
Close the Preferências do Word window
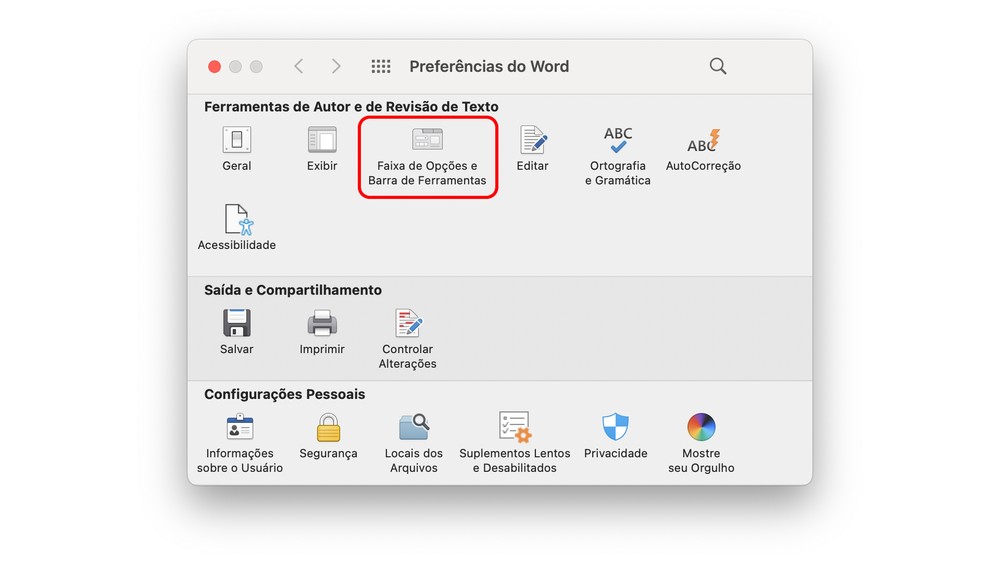coord(214,66)
